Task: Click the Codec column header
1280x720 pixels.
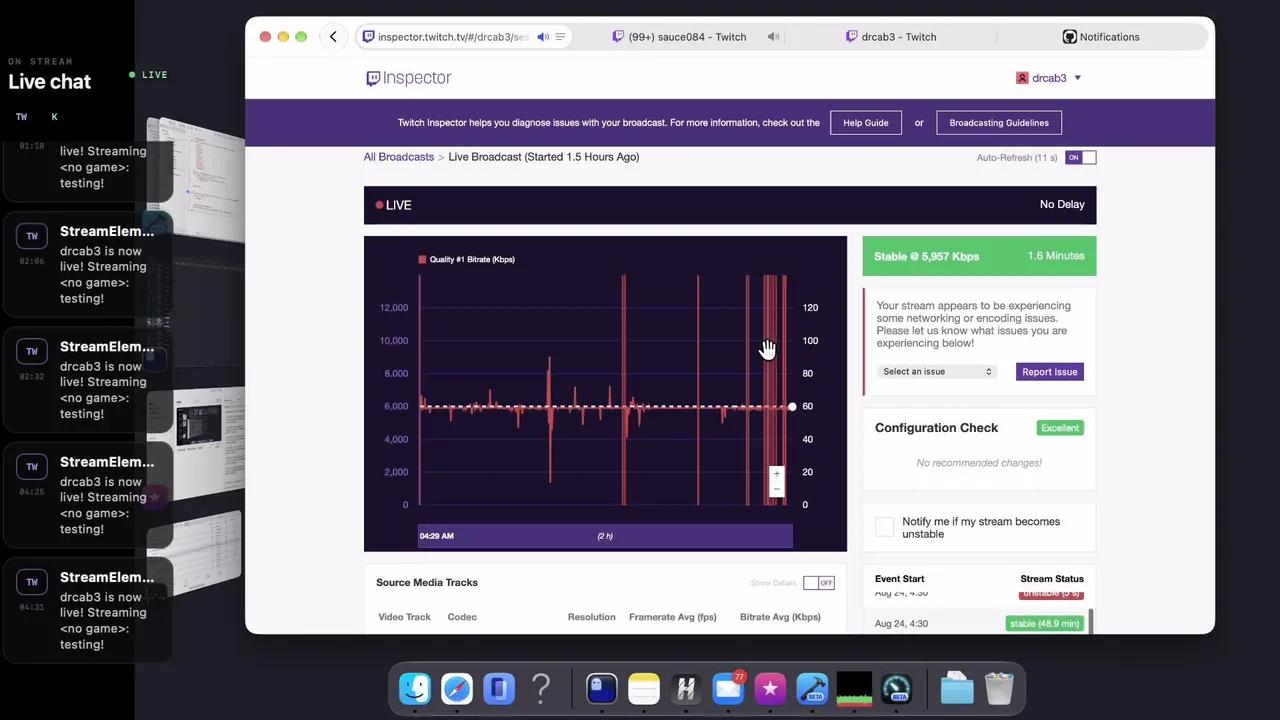Action: 462,617
